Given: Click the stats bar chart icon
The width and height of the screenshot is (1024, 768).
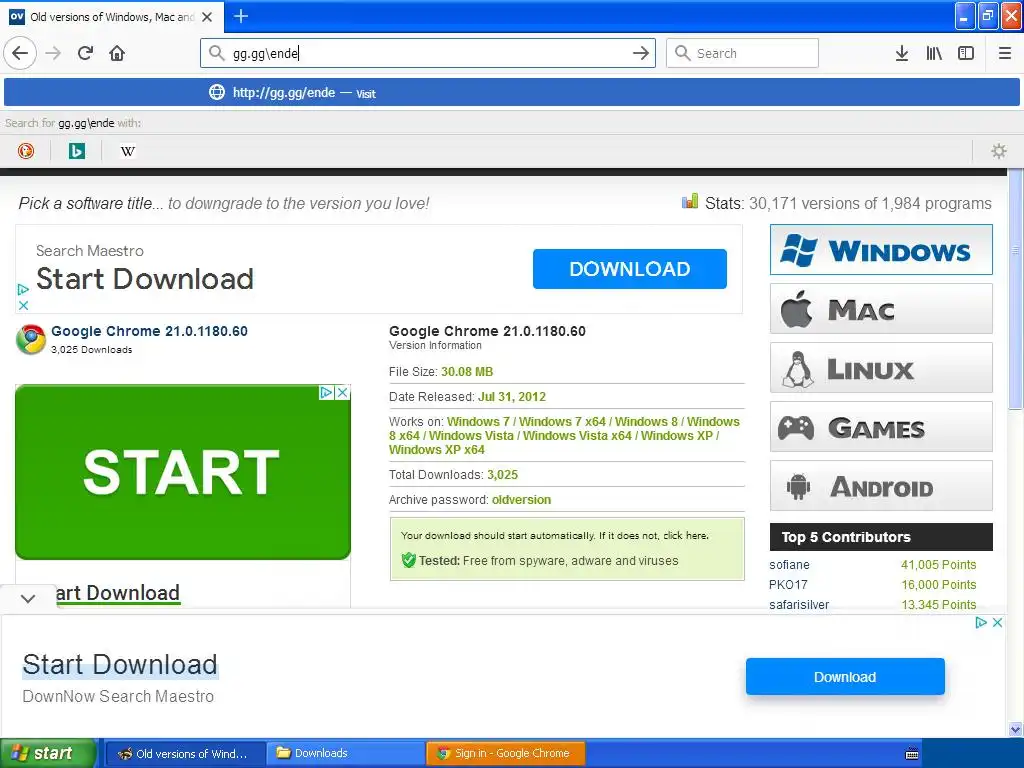Looking at the screenshot, I should click(690, 201).
